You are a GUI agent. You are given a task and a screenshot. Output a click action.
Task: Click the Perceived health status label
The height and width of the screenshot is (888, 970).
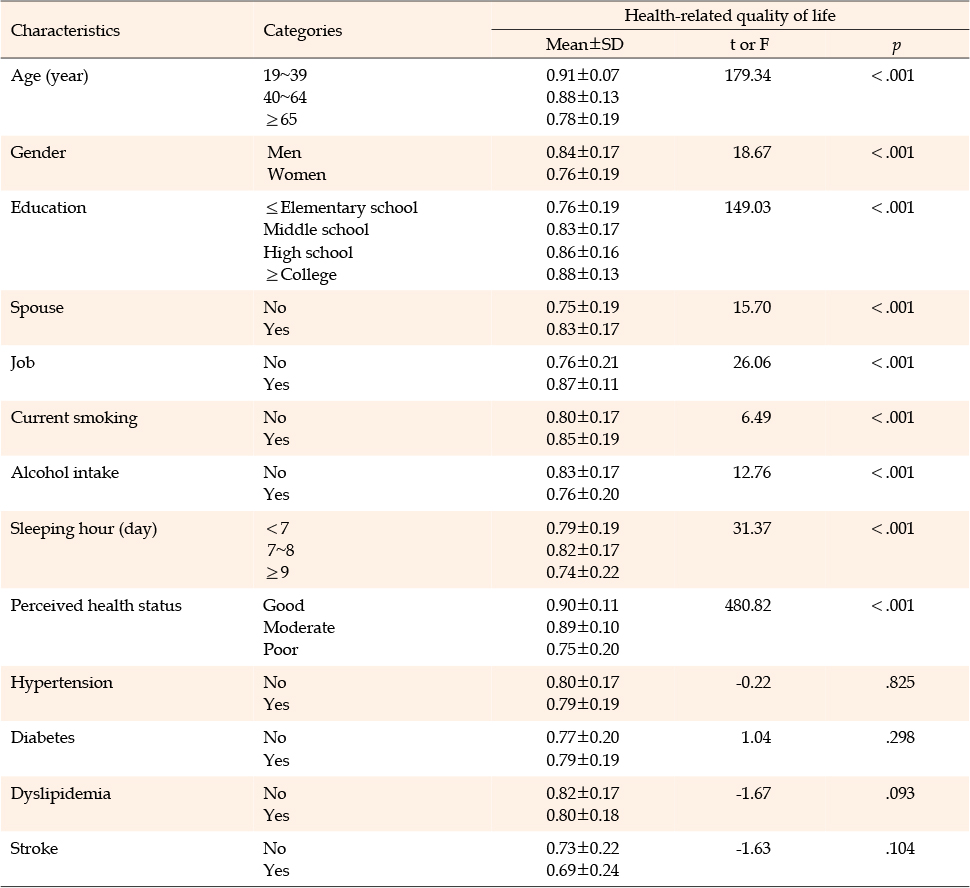point(96,605)
